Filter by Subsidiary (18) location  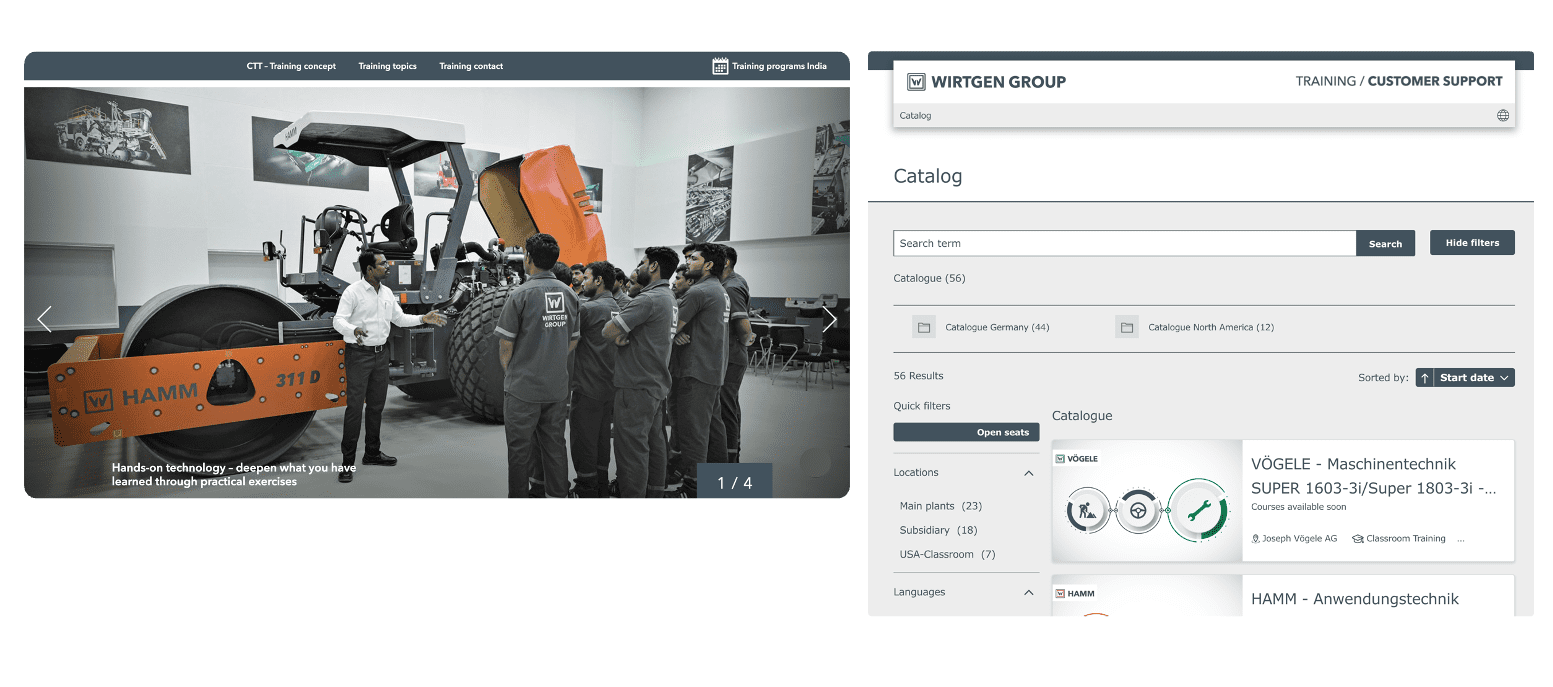[x=939, y=530]
